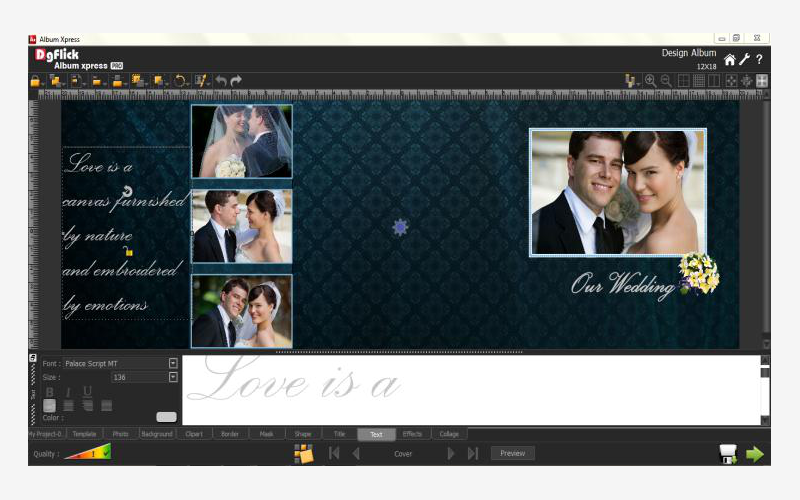Expand the paste/copy pages toolbar dropdown
Screen dimensions: 800x500
64,84
